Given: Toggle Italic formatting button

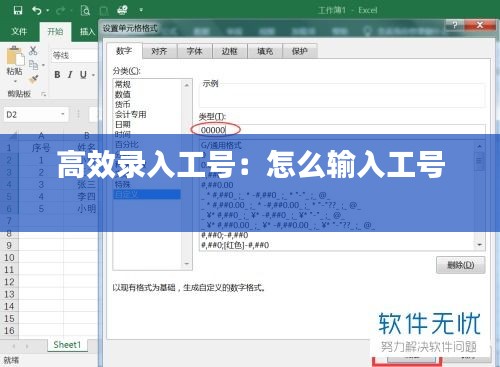Looking at the screenshot, I should [70, 75].
